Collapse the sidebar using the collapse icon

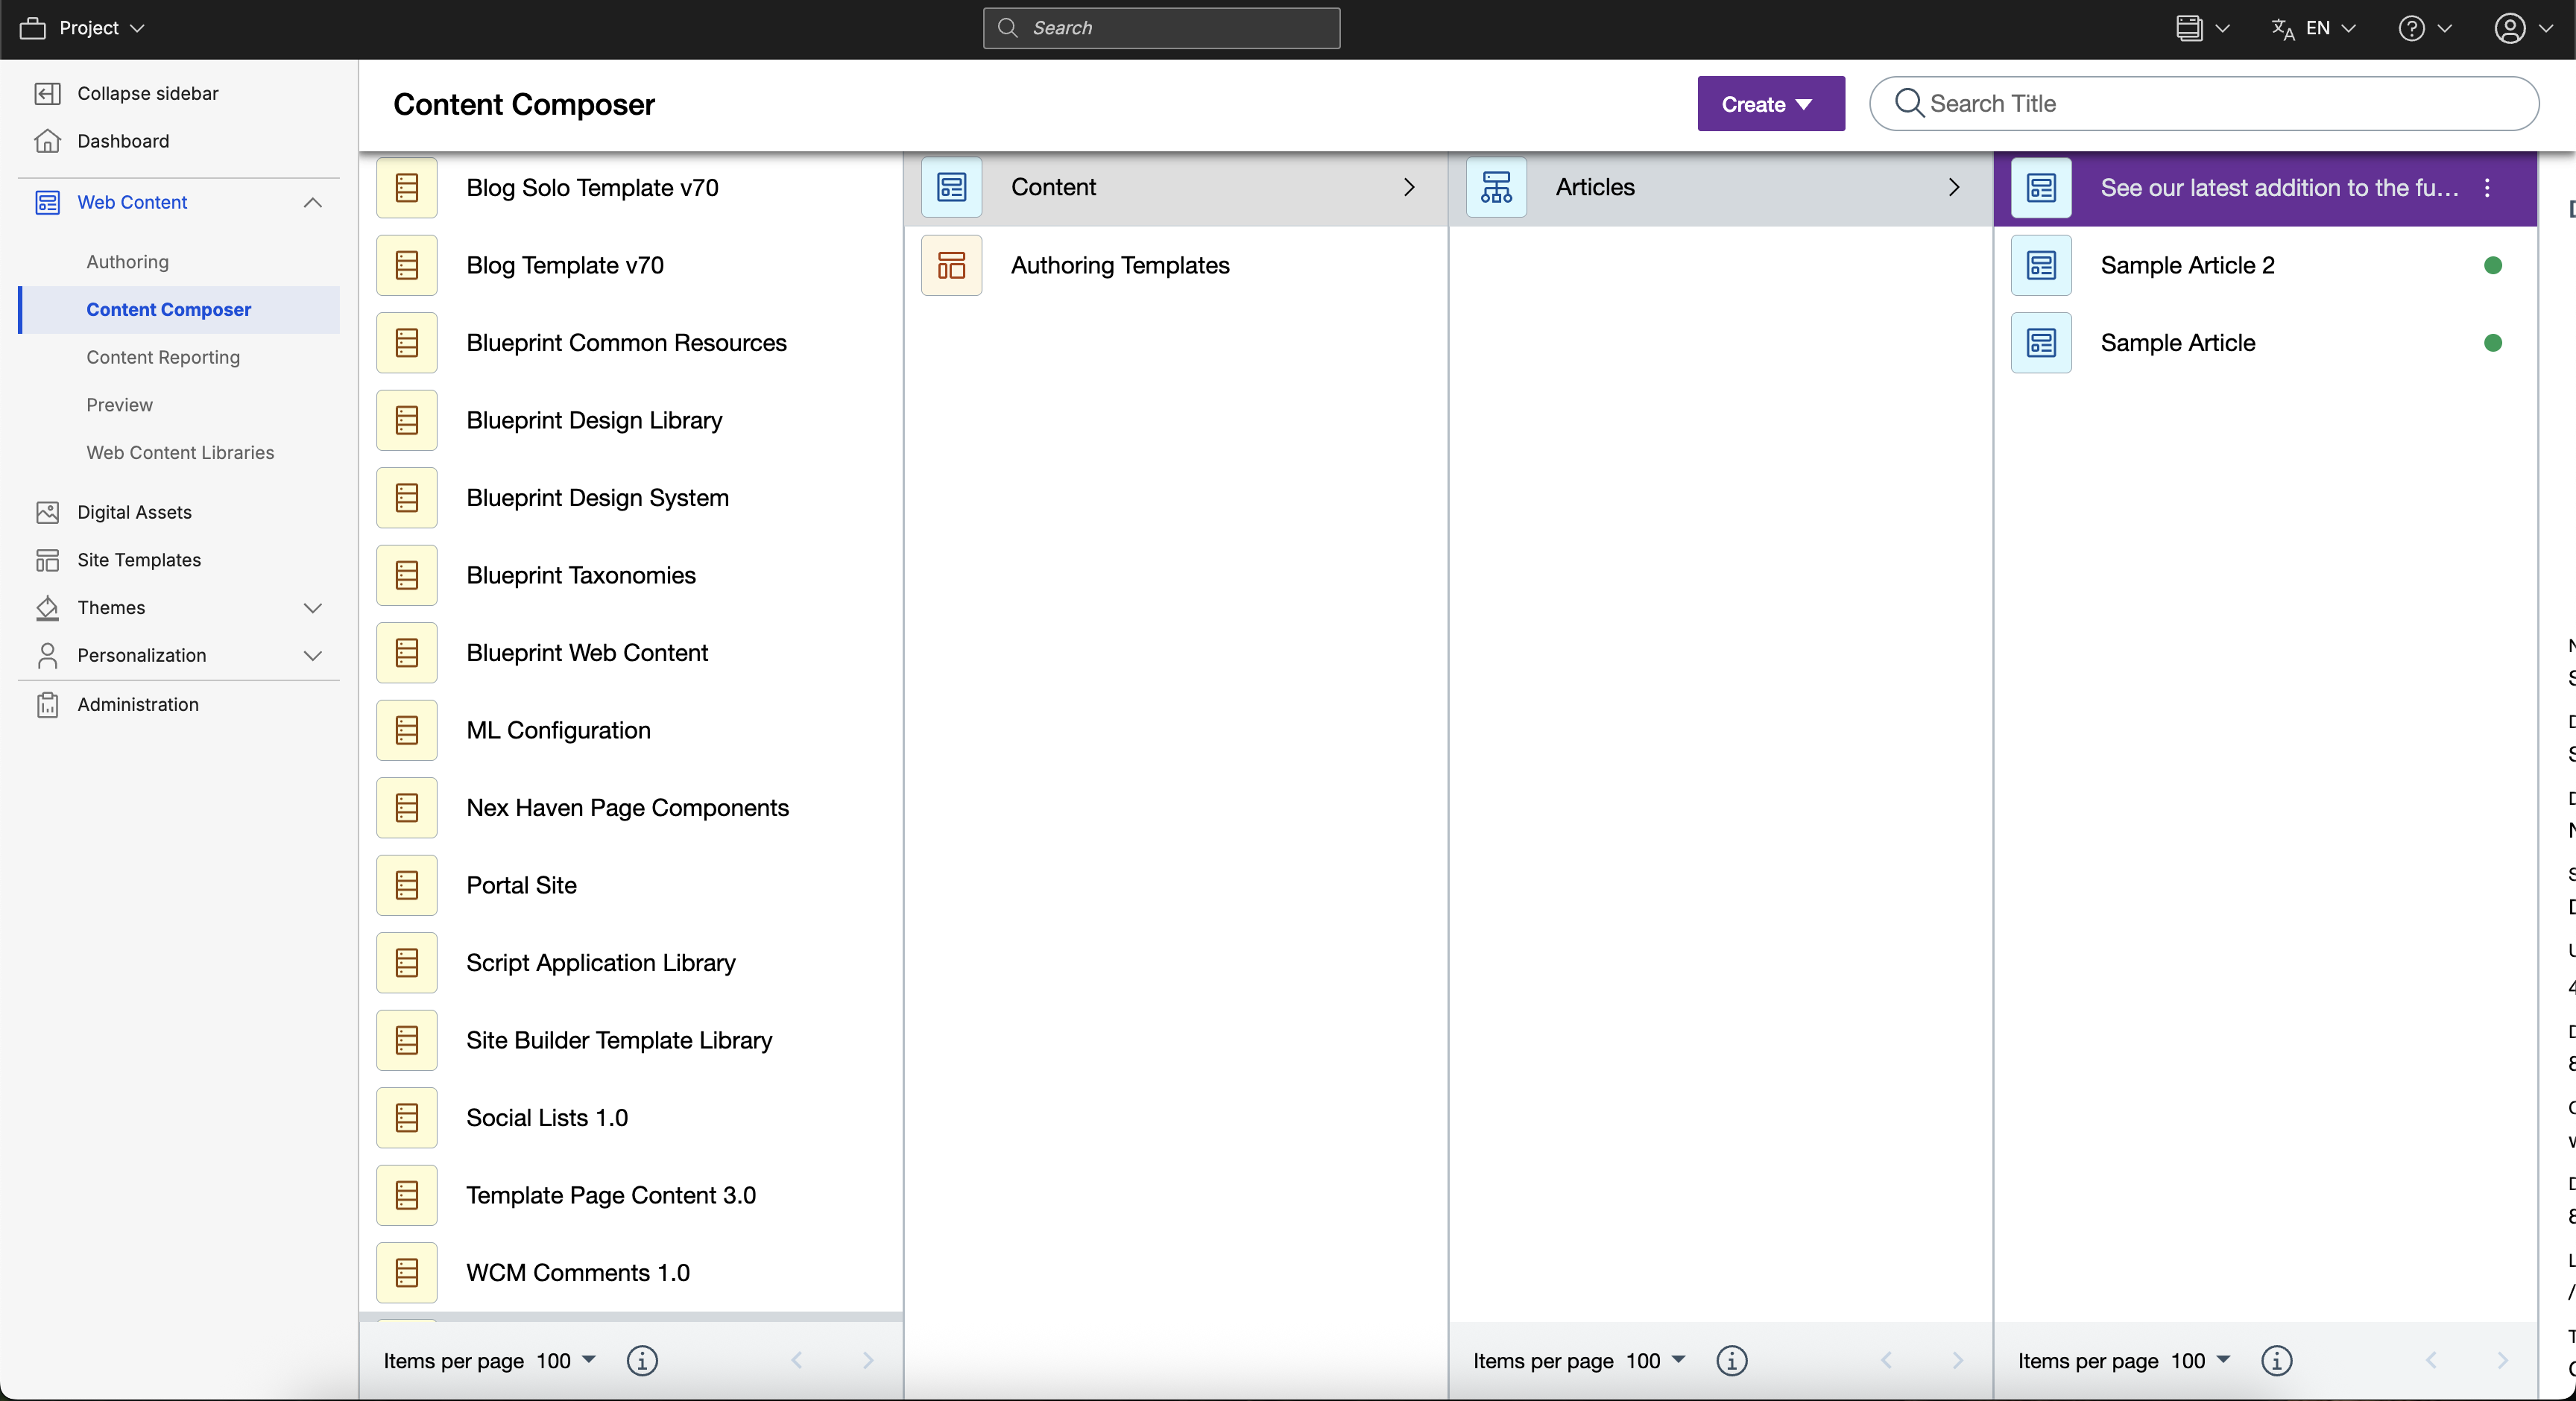coord(47,93)
